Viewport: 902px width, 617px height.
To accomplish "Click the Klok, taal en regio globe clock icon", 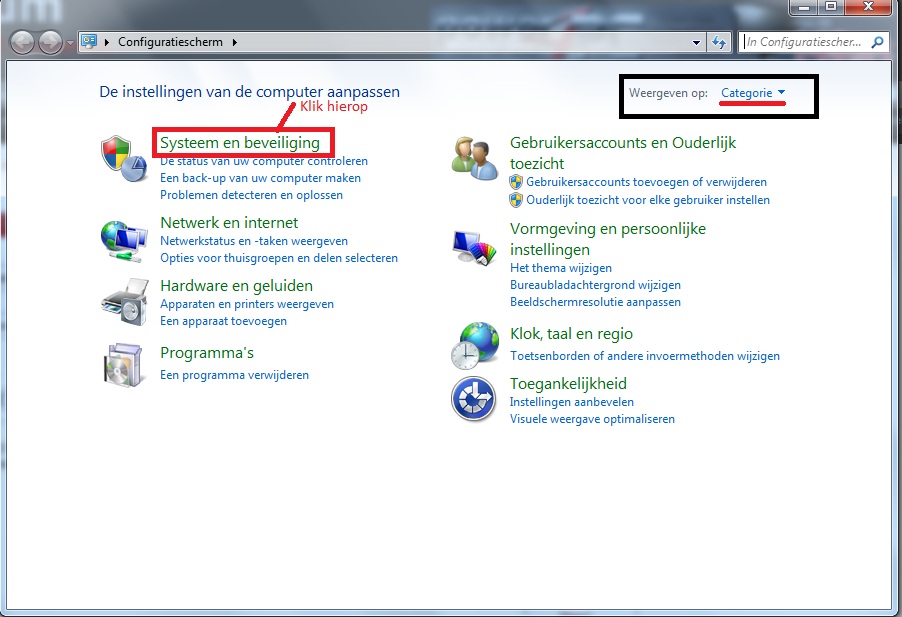I will click(x=475, y=345).
